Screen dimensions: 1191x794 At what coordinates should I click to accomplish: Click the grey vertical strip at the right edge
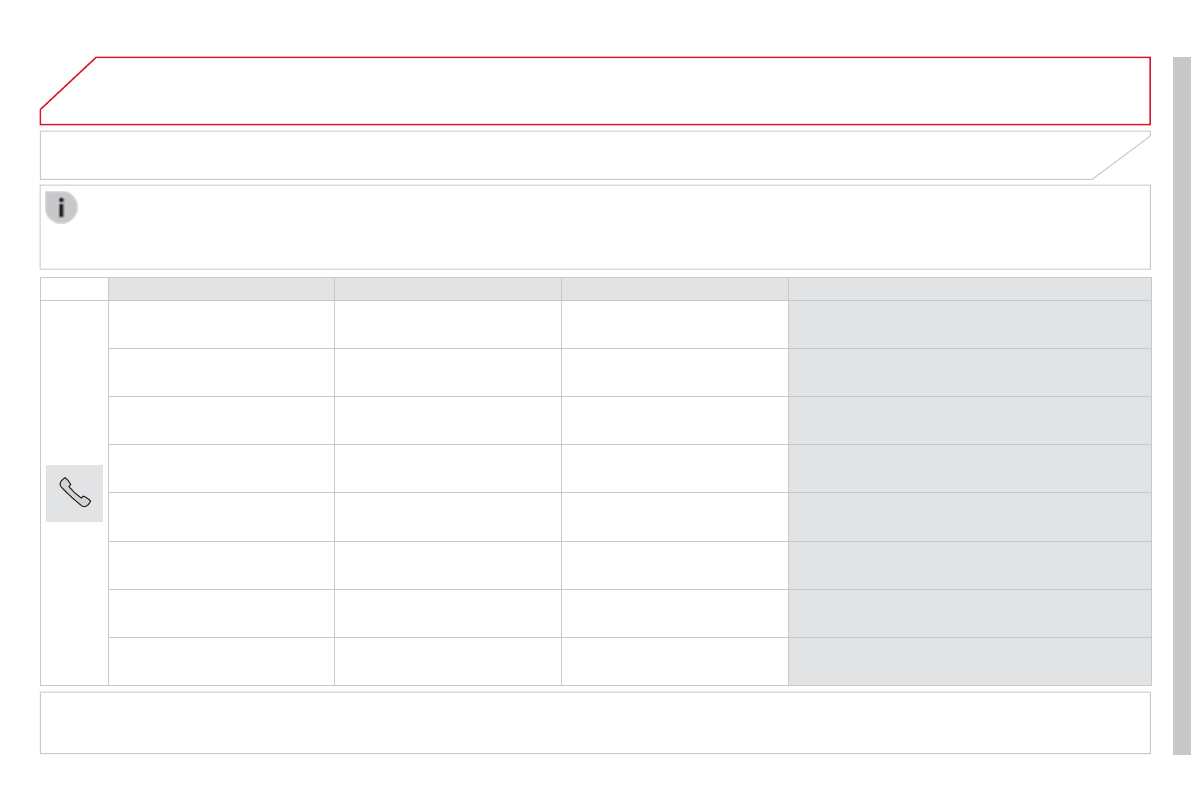pyautogui.click(x=1181, y=405)
